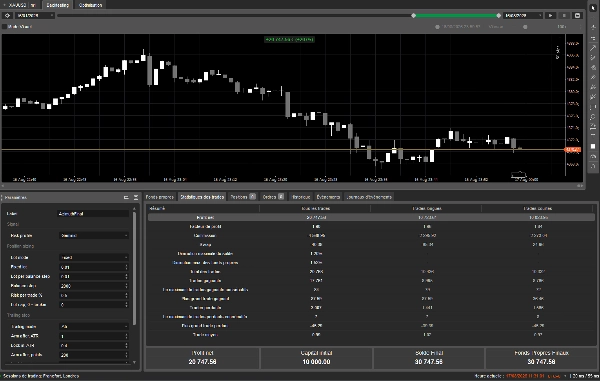This screenshot has width=600, height=381.
Task: Click the left diamond handle of date range slider
Action: pos(413,15)
